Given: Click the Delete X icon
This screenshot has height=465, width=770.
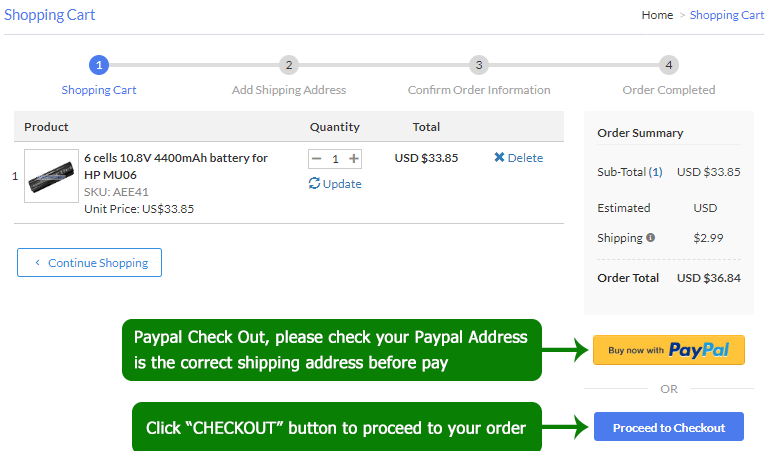Looking at the screenshot, I should [x=499, y=158].
